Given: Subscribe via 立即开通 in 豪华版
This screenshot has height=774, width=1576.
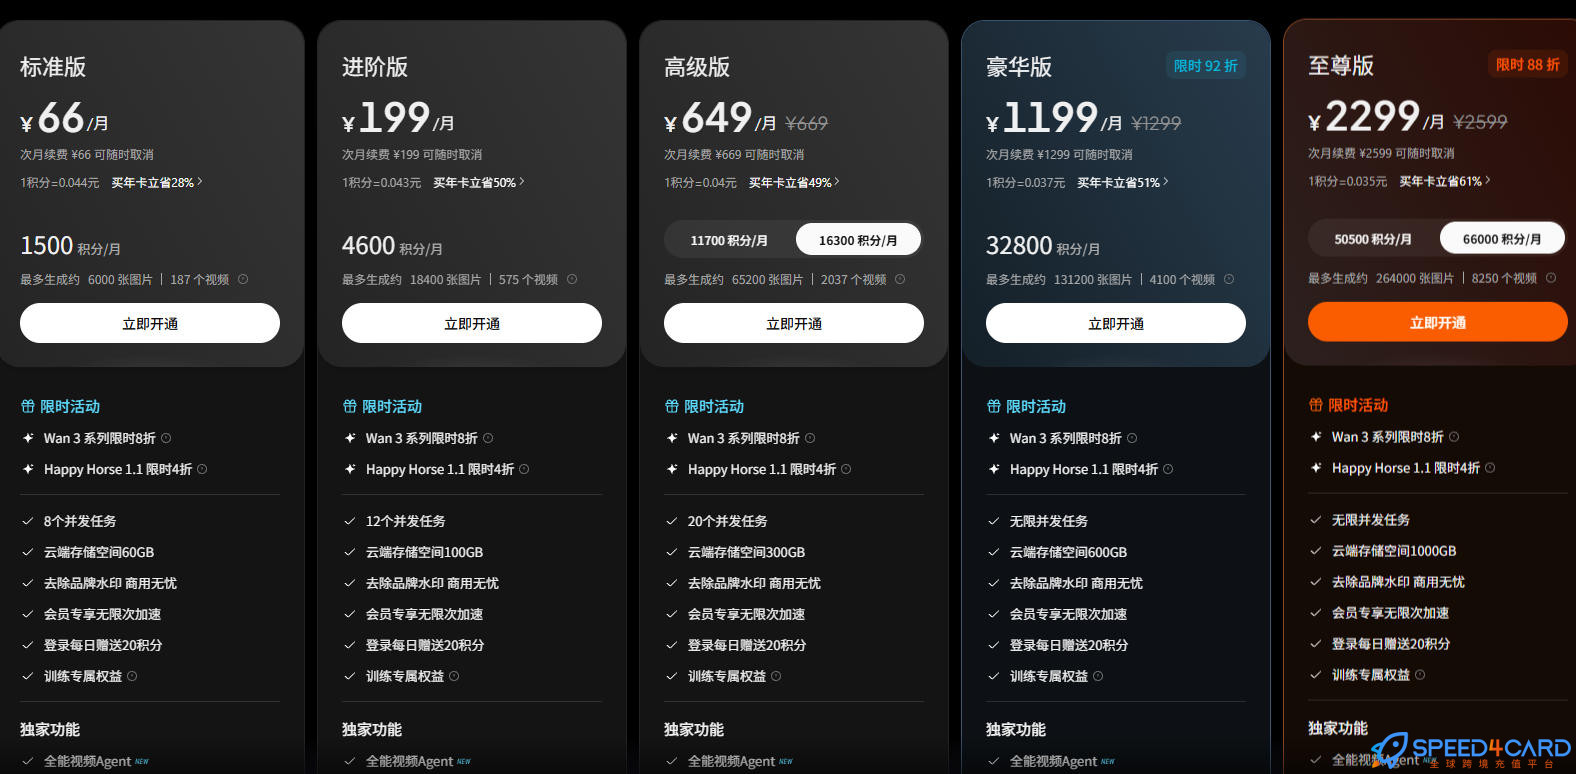Looking at the screenshot, I should point(1116,323).
